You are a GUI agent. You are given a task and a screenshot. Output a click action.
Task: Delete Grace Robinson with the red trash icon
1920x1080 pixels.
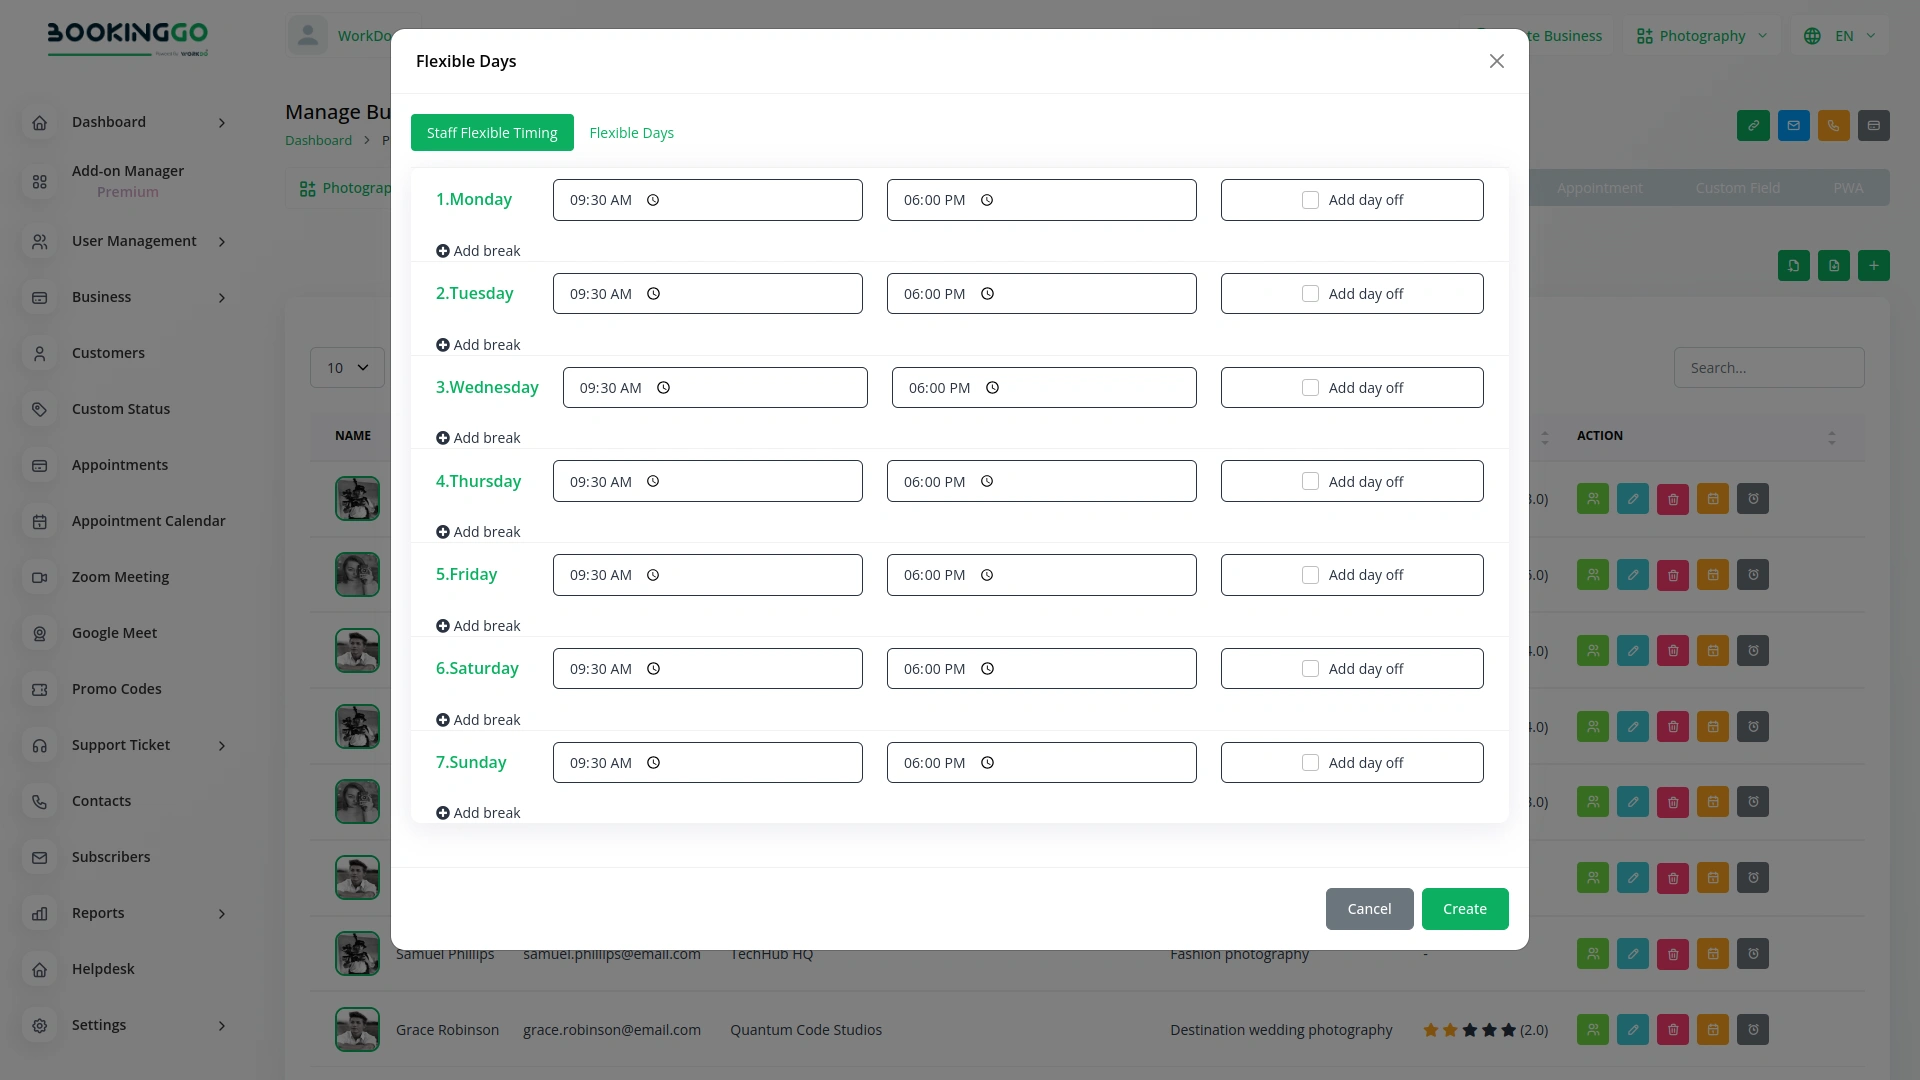pyautogui.click(x=1672, y=1029)
